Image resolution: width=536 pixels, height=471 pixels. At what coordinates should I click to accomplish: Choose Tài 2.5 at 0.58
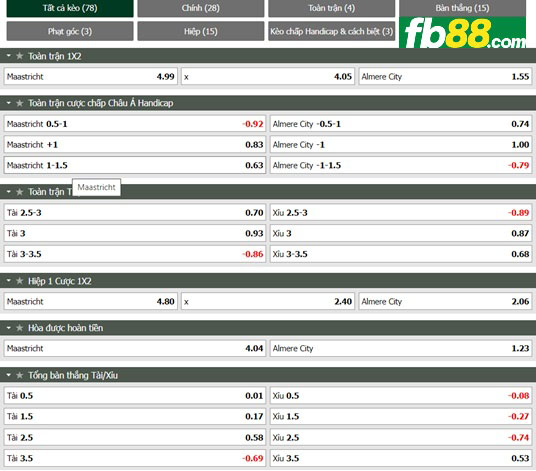[135, 438]
